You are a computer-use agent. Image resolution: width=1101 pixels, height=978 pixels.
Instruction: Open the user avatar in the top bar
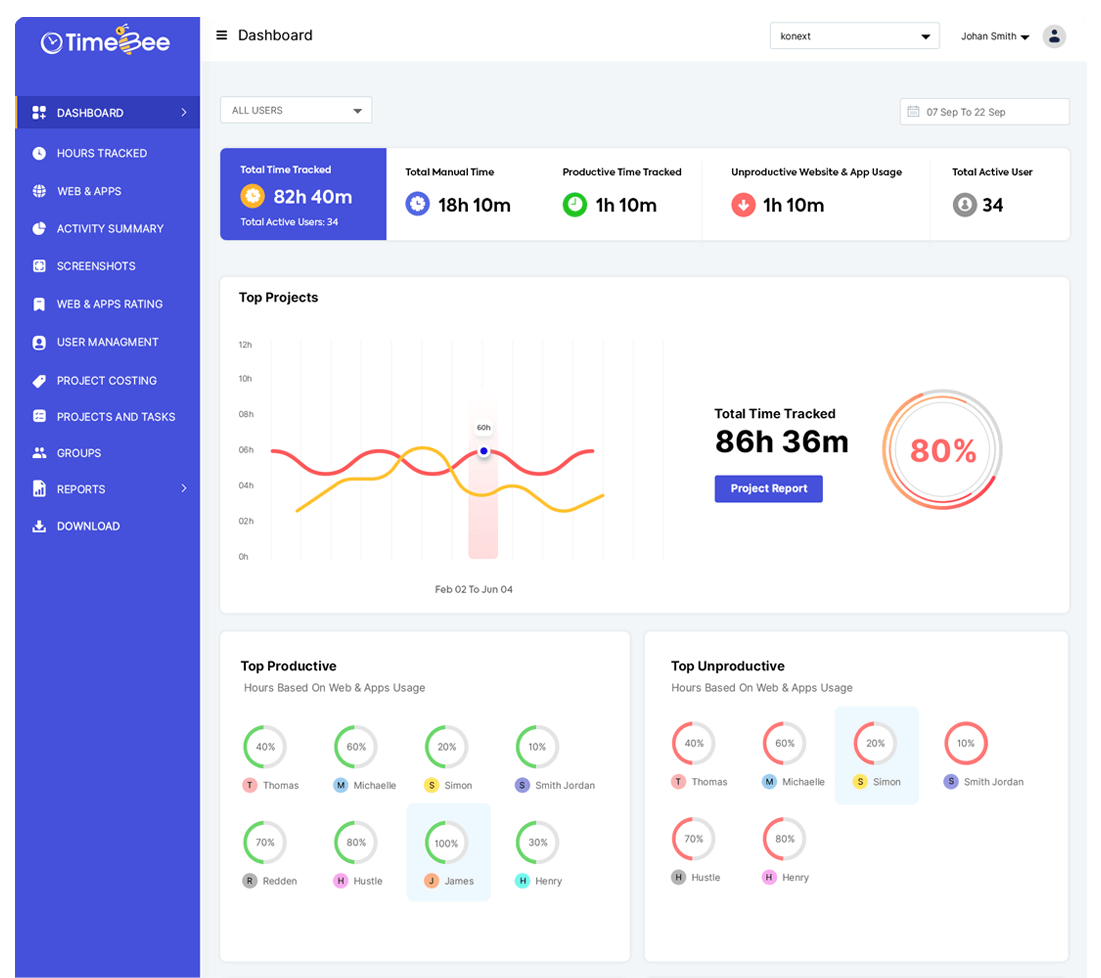[x=1054, y=36]
